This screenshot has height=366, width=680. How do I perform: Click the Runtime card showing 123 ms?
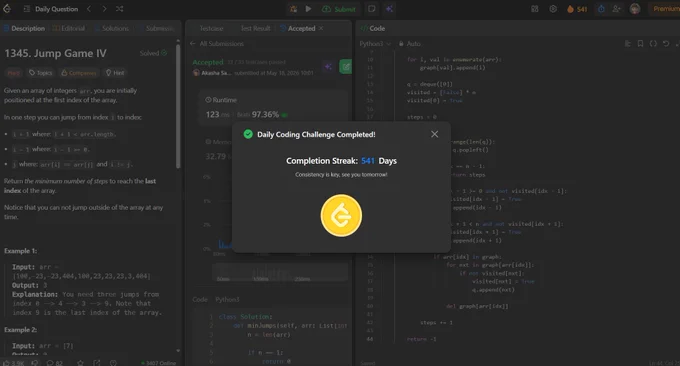pos(274,108)
